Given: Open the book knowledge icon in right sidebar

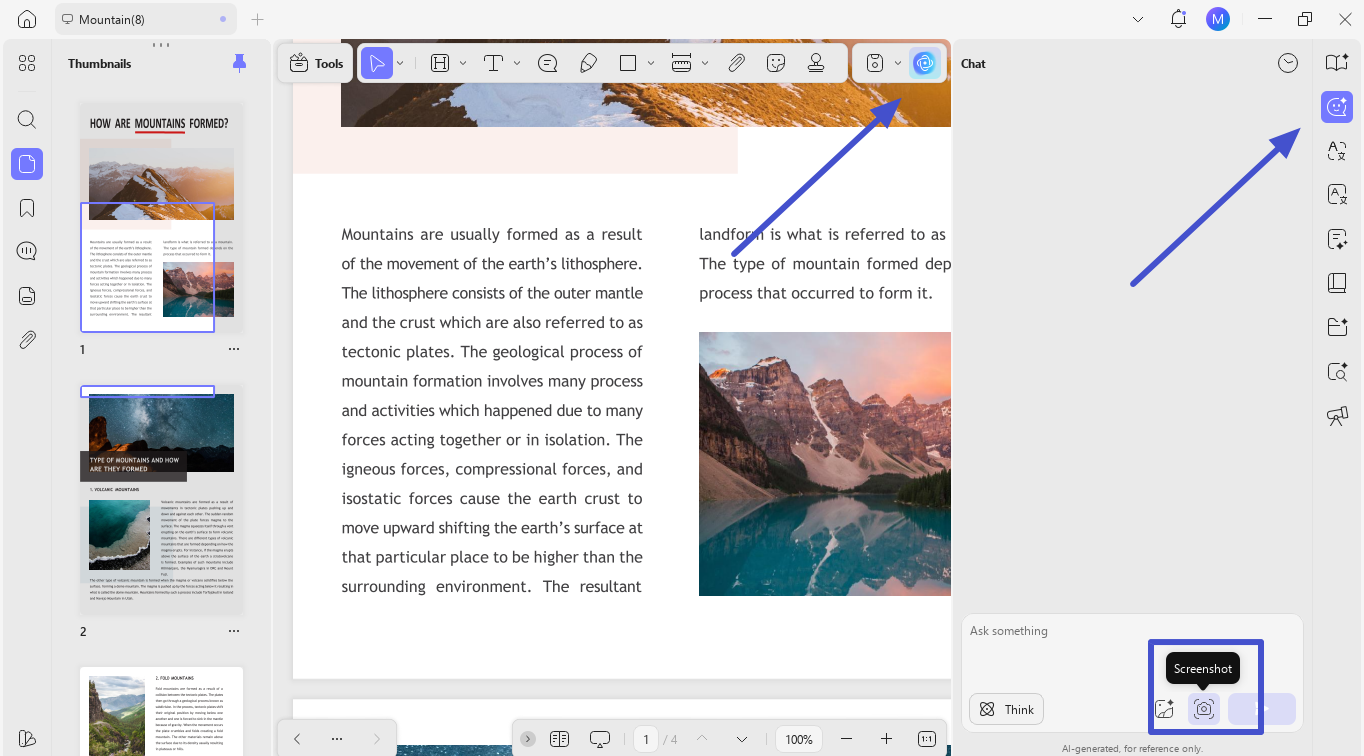Looking at the screenshot, I should tap(1337, 283).
